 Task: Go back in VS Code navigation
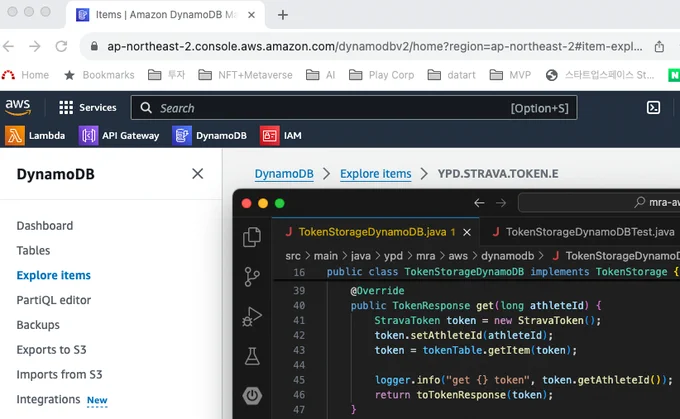(x=479, y=203)
